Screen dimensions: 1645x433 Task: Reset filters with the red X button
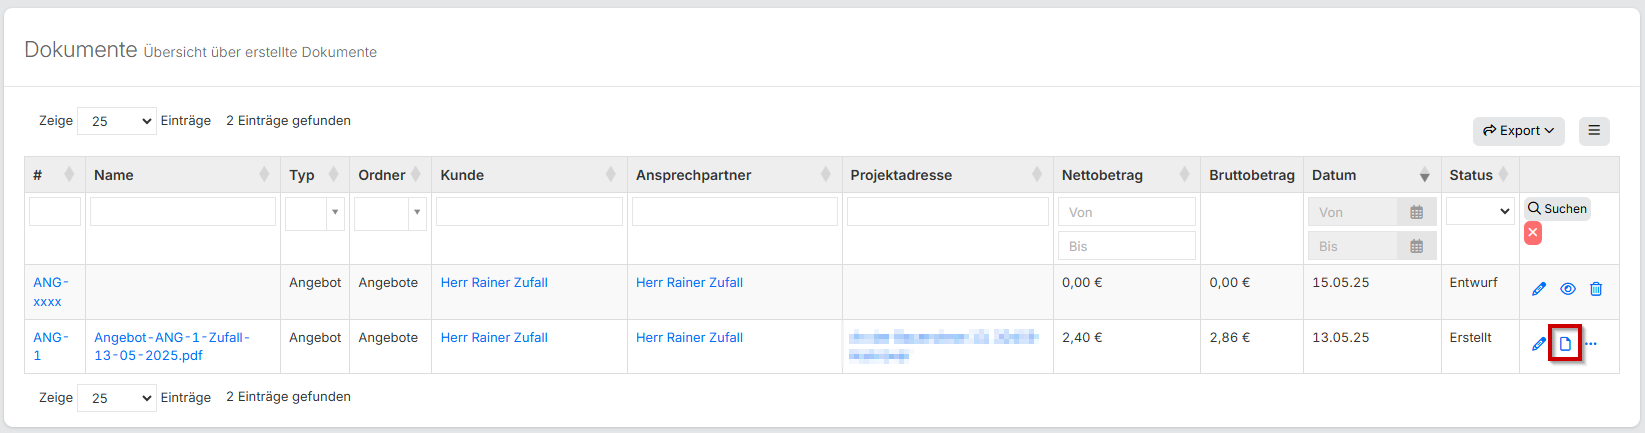[1532, 233]
